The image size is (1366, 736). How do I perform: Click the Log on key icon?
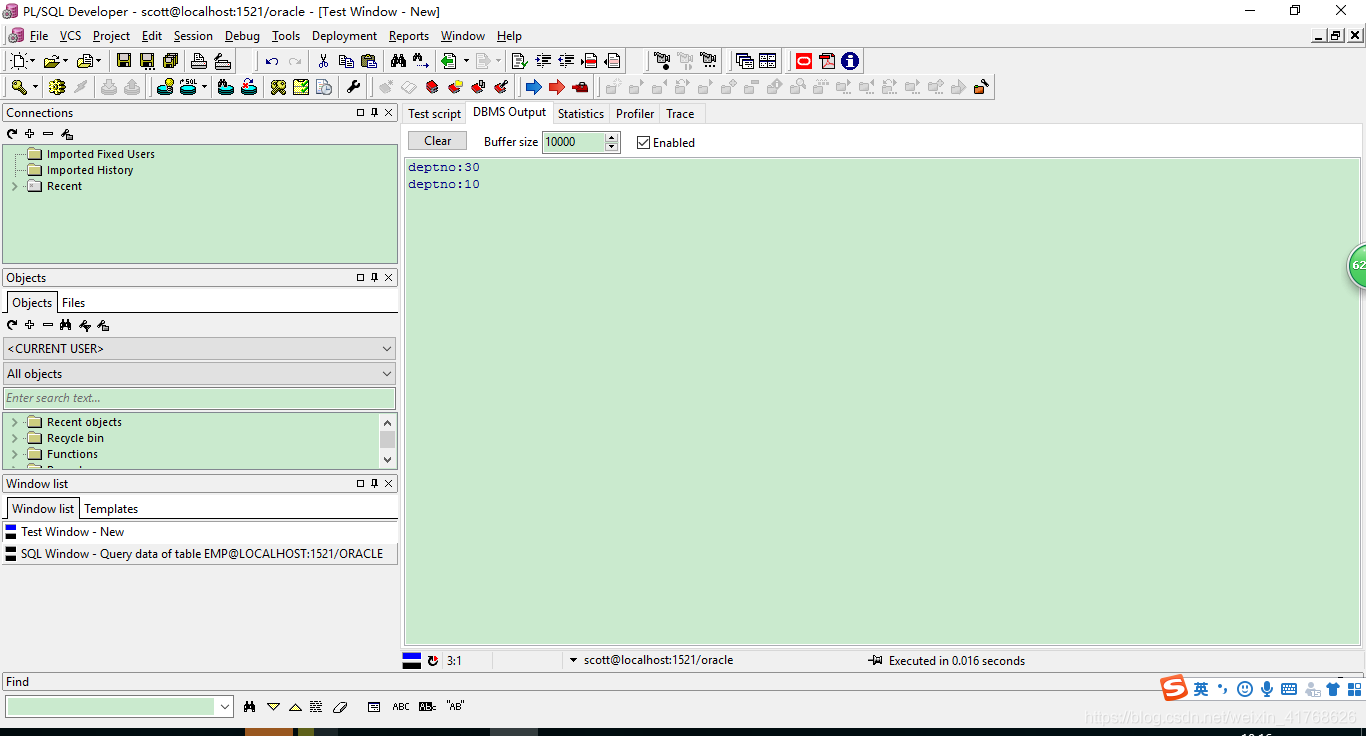click(18, 87)
